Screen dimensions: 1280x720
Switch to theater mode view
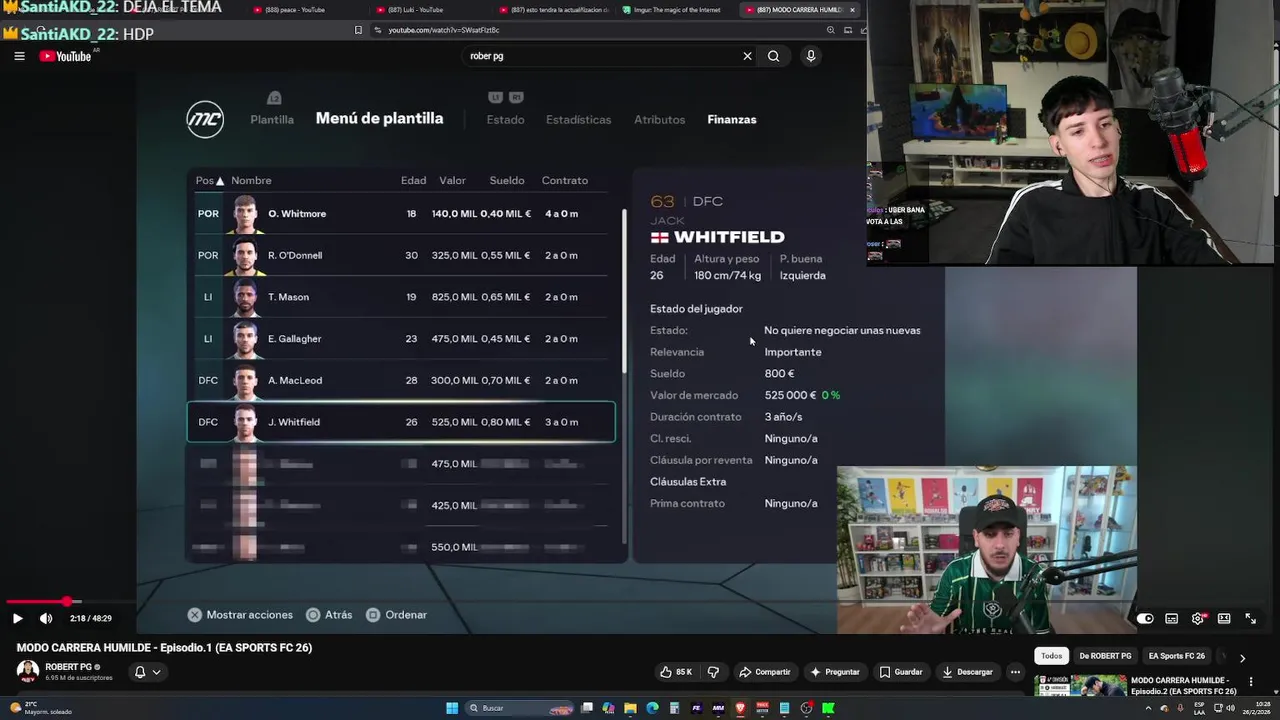(x=1224, y=618)
